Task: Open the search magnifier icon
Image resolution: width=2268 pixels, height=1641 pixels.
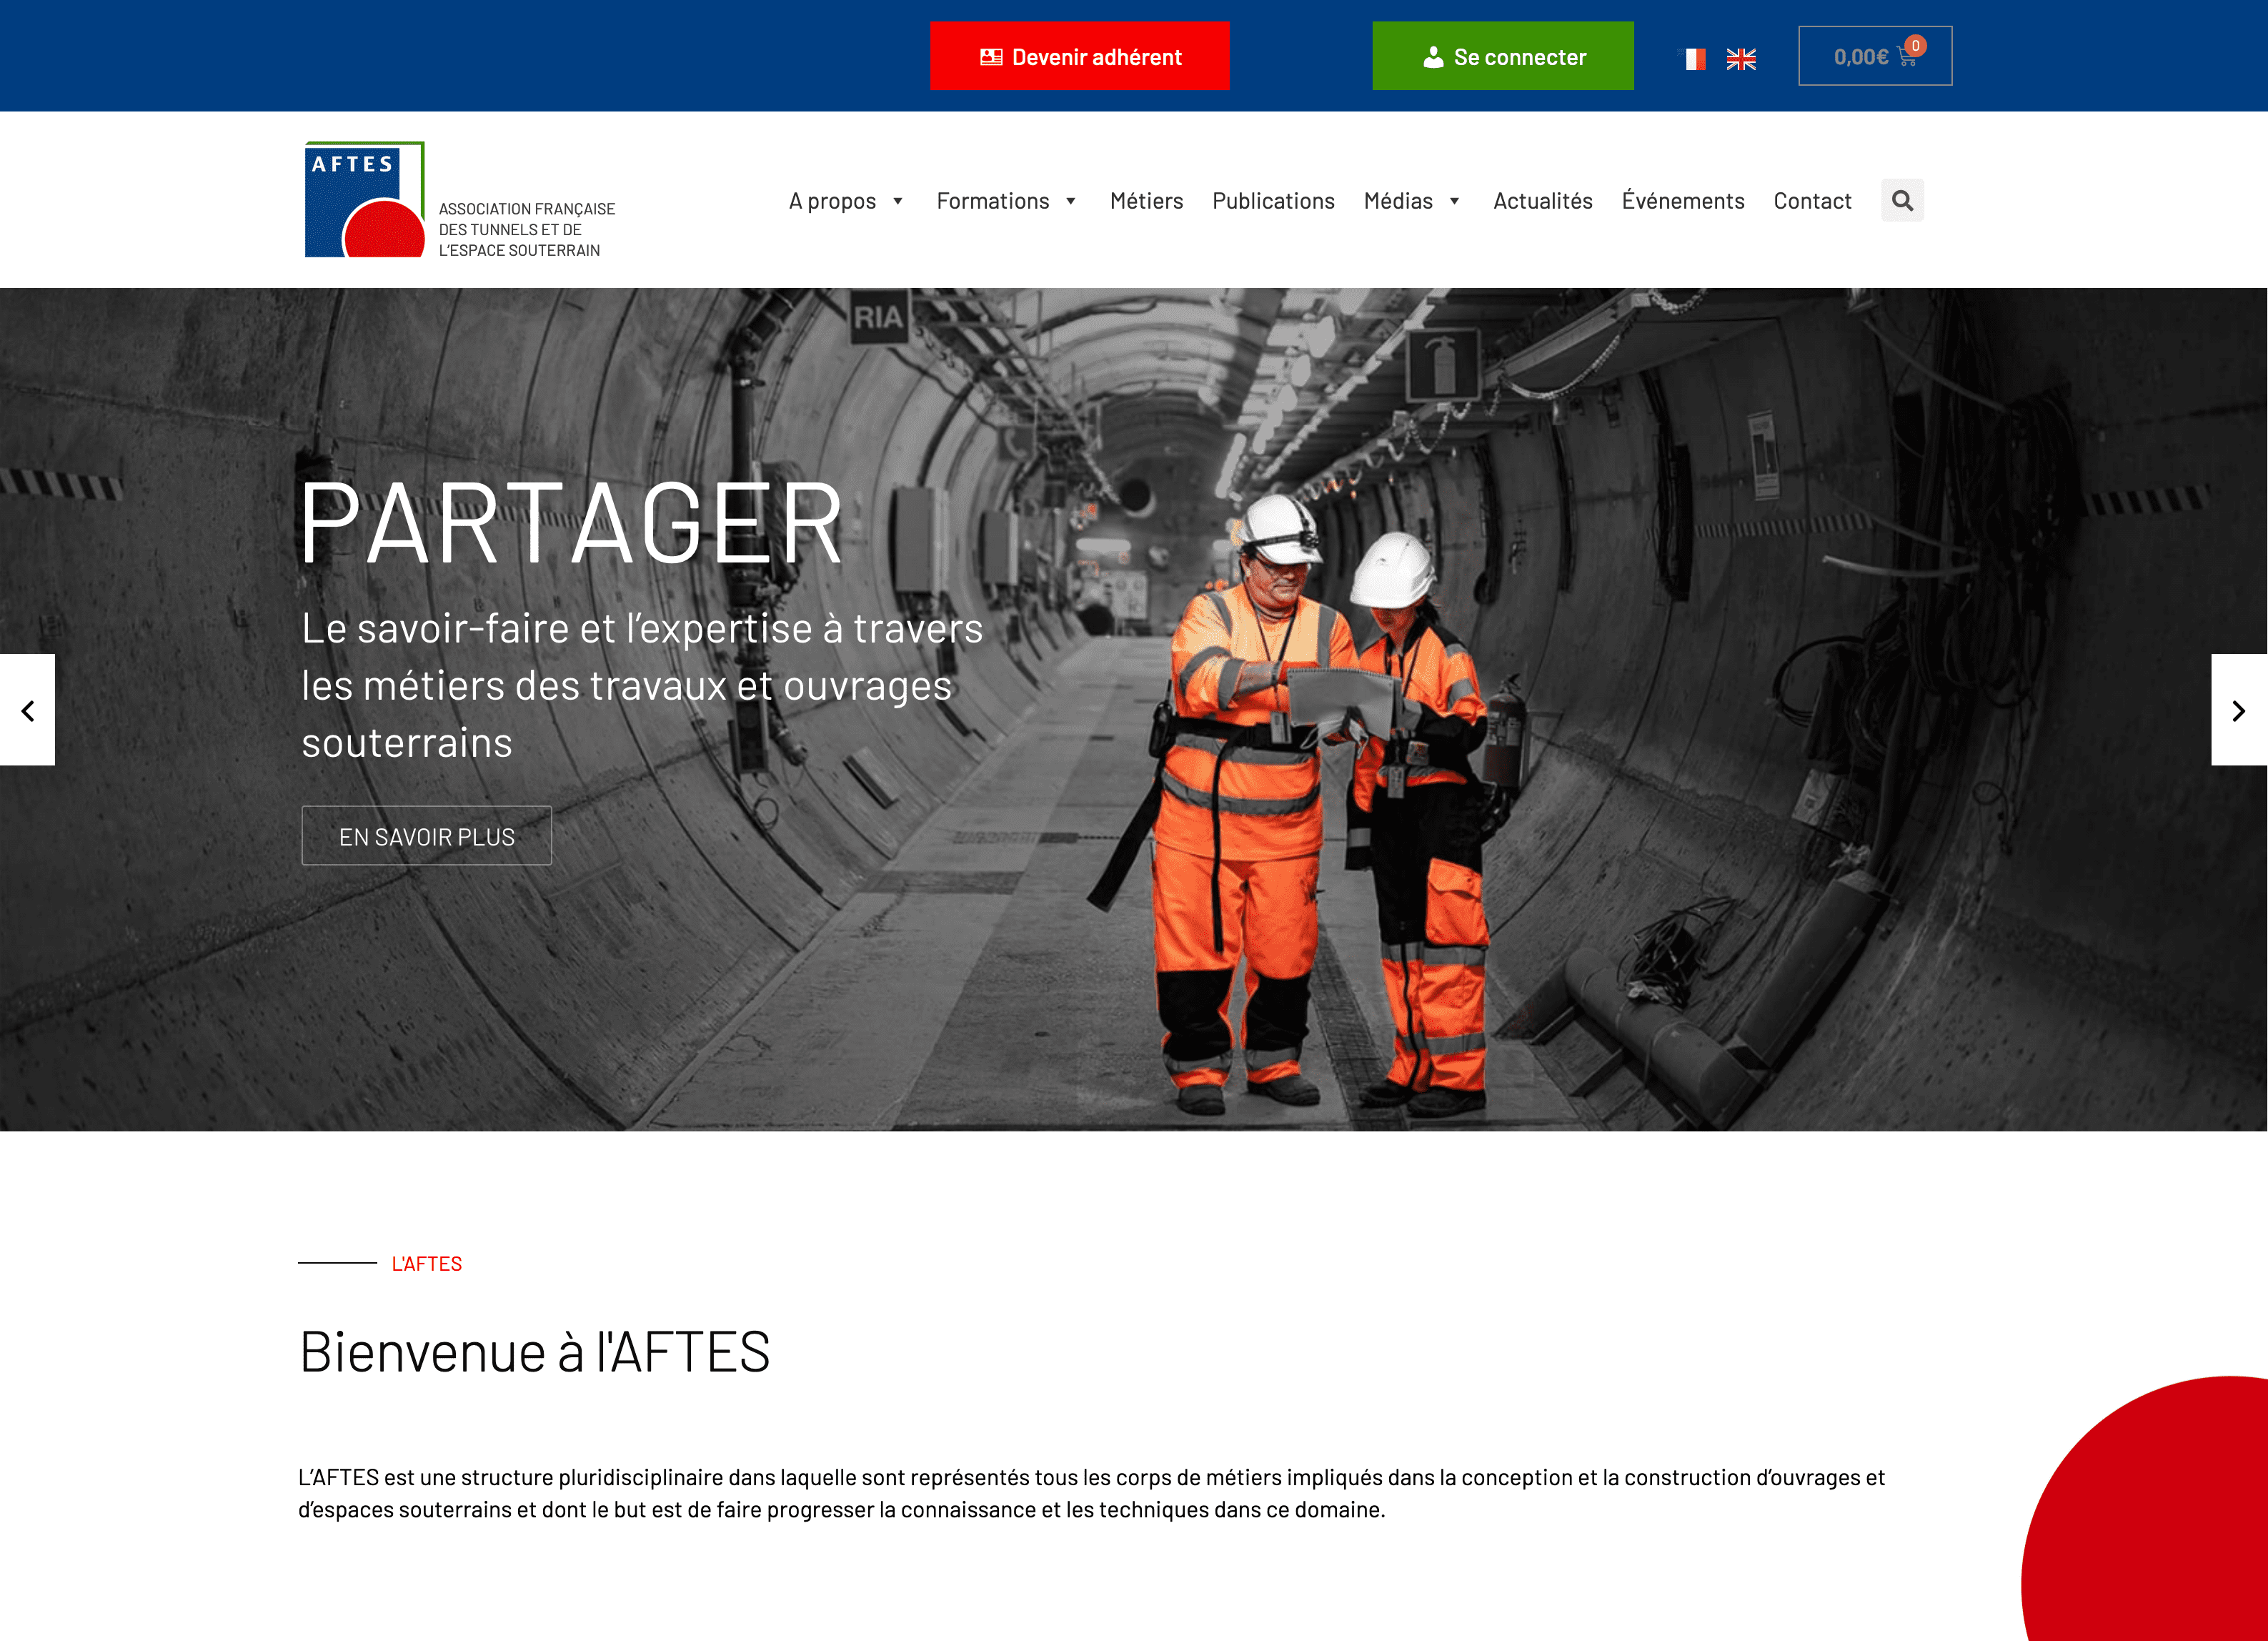Action: pyautogui.click(x=1902, y=201)
